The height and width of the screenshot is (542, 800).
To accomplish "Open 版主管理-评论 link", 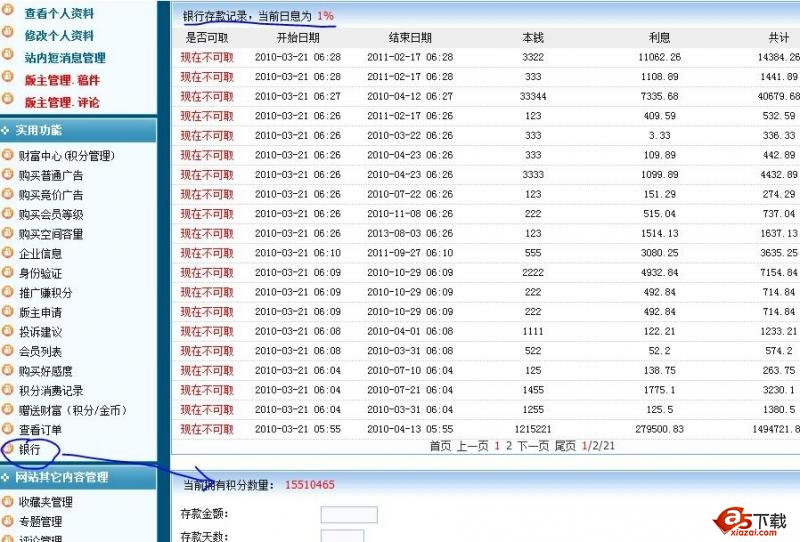I will 62,103.
